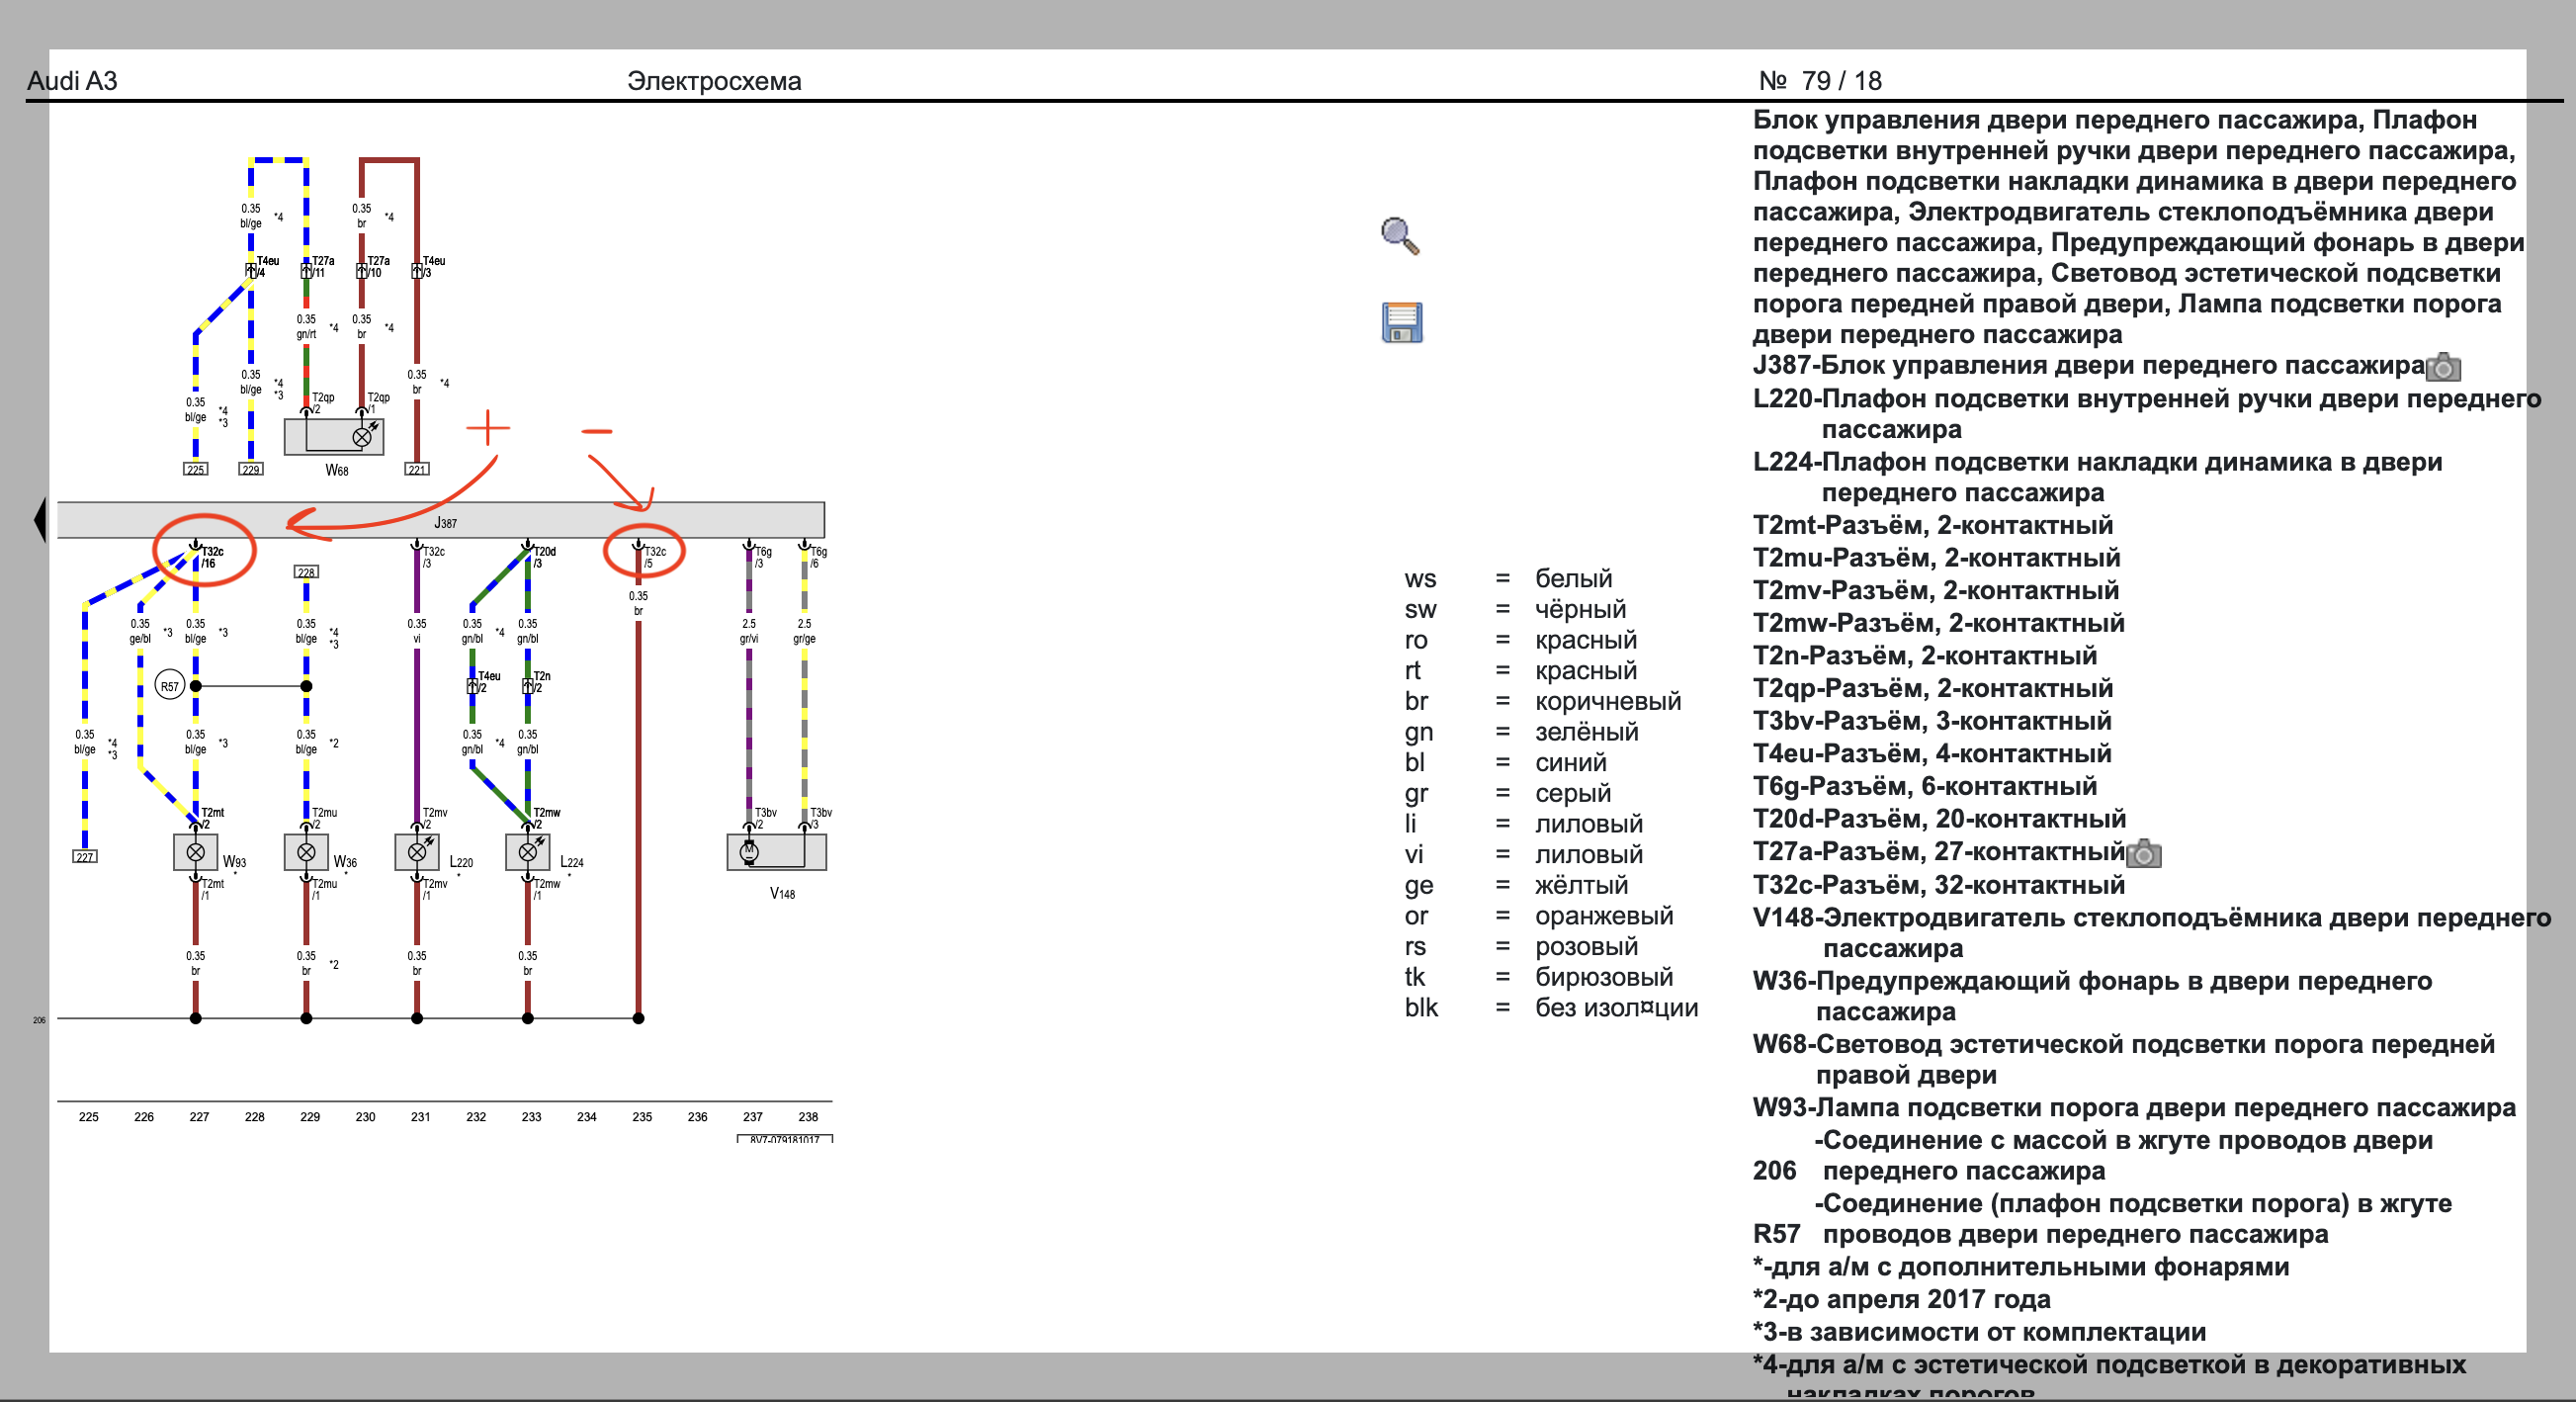The height and width of the screenshot is (1402, 2576).
Task: Click the L220 handle illumination lamp symbol
Action: (417, 853)
